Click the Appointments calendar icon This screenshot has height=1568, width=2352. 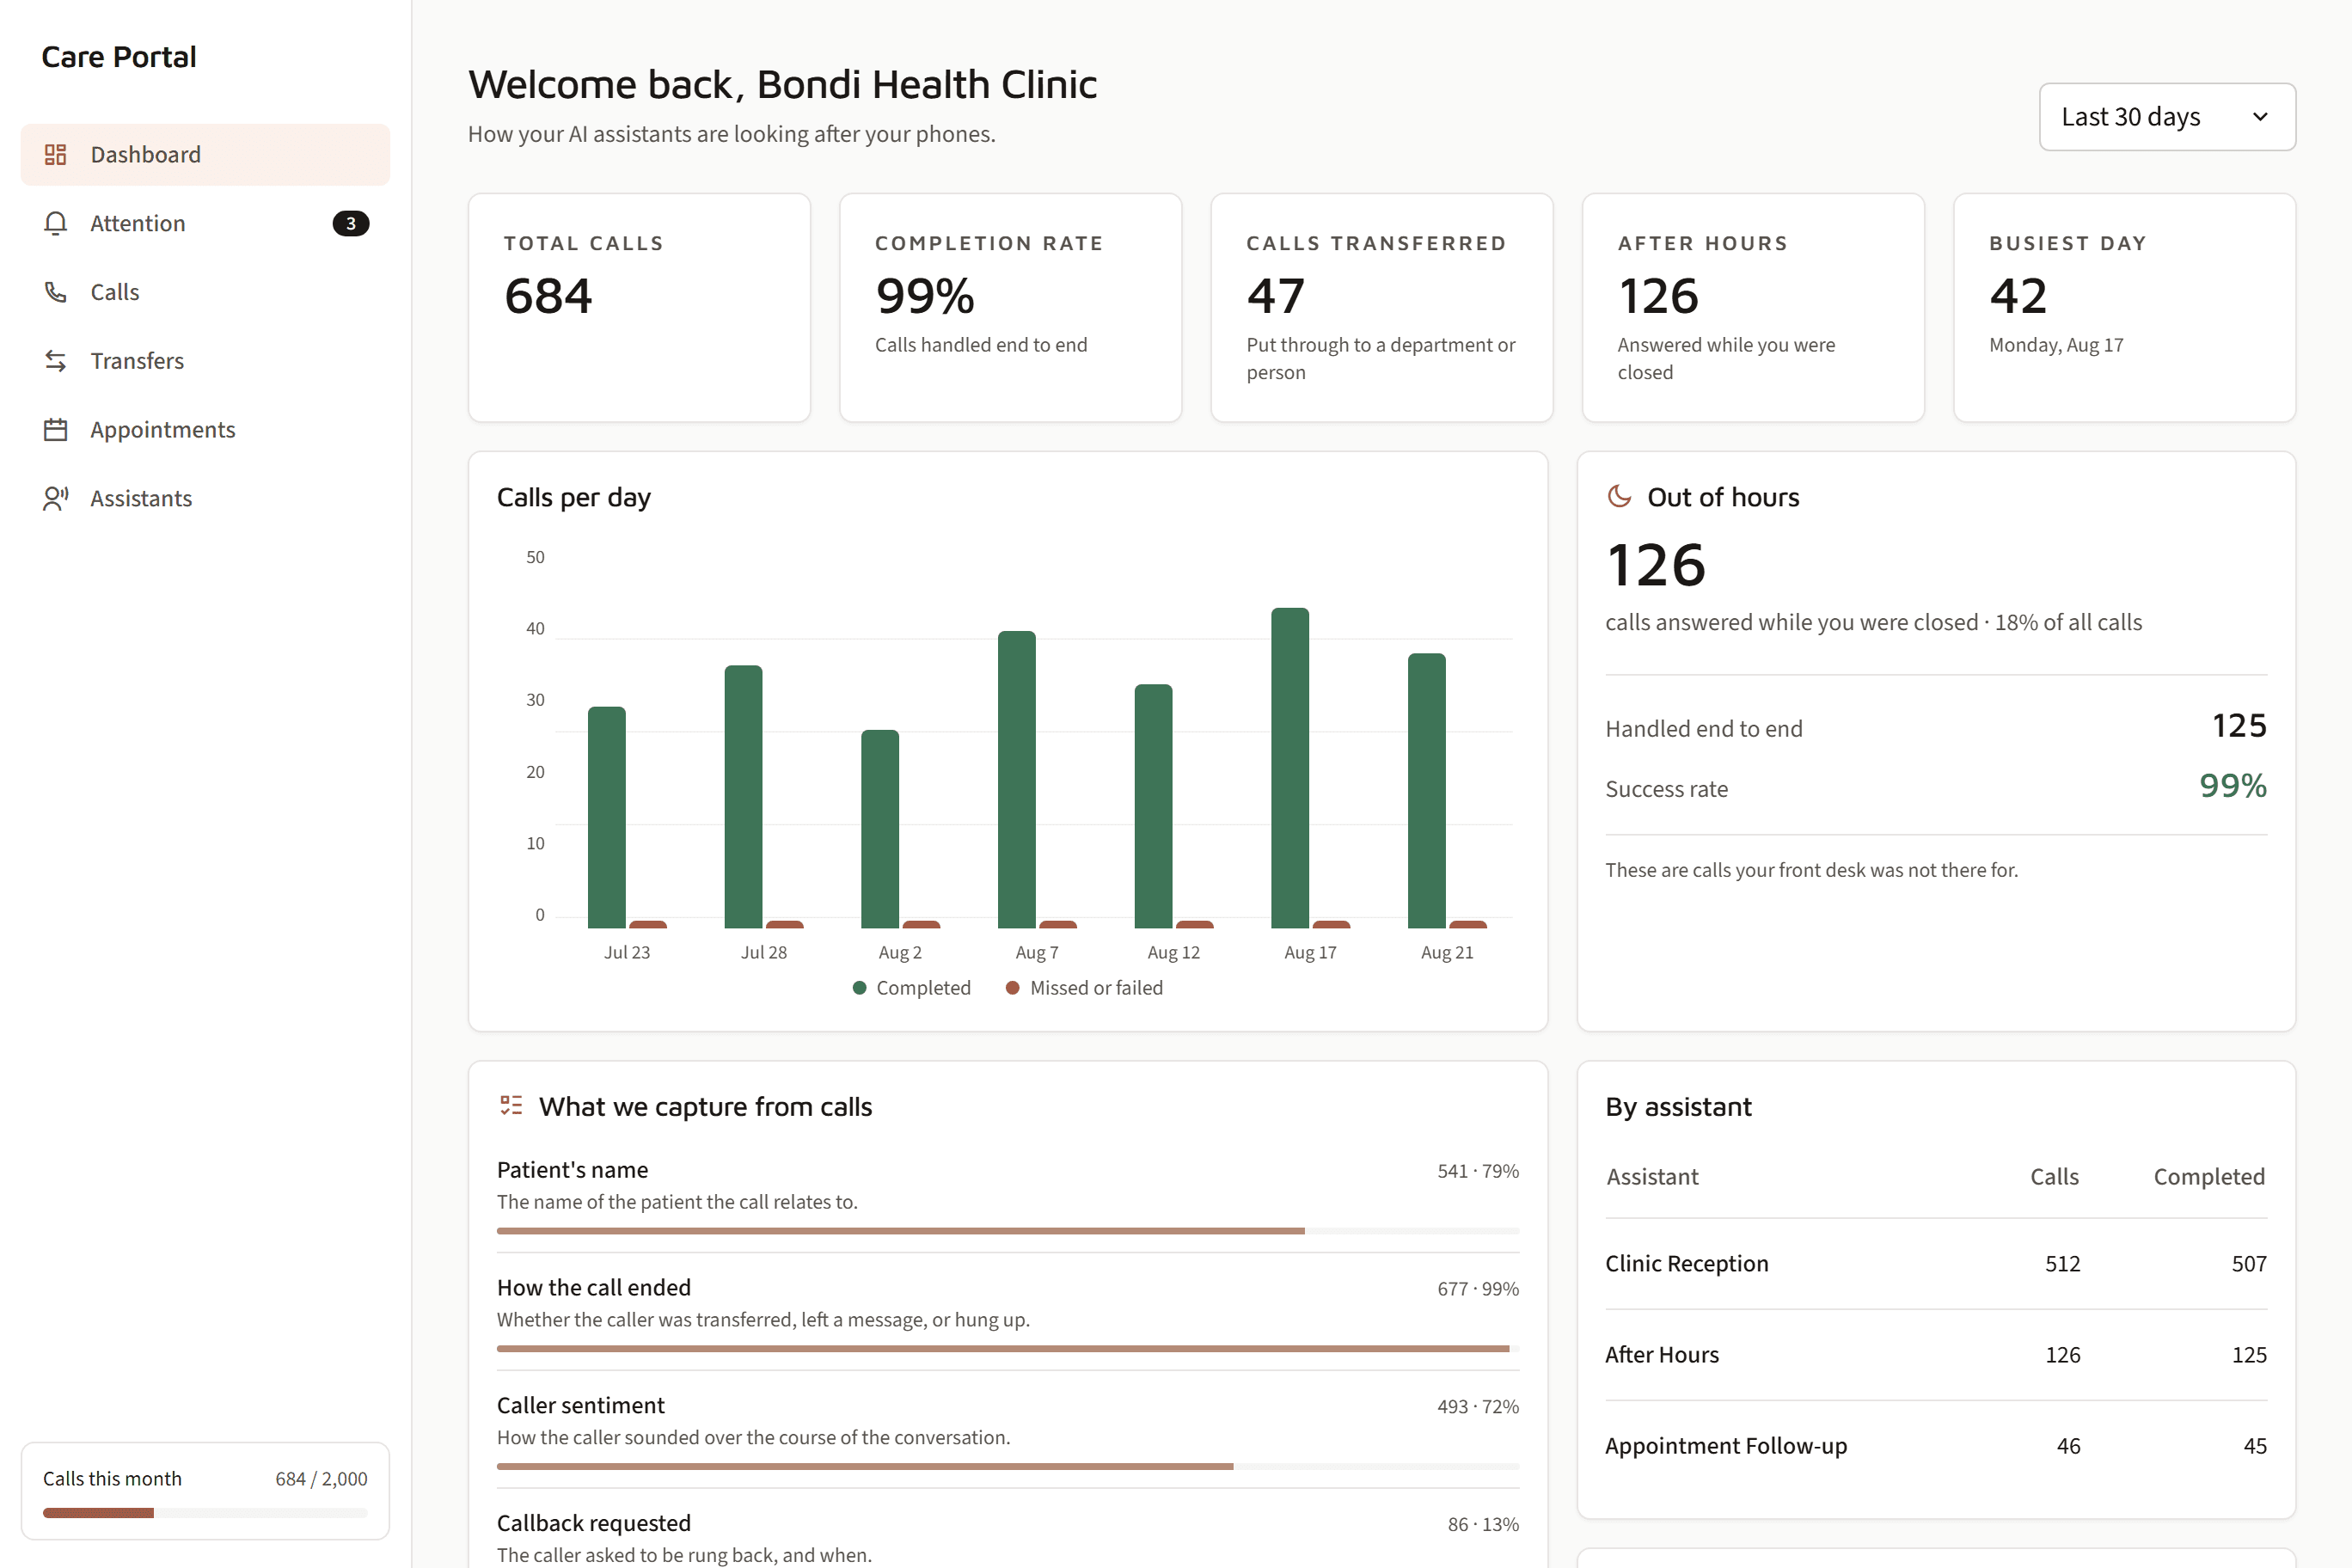(x=56, y=430)
